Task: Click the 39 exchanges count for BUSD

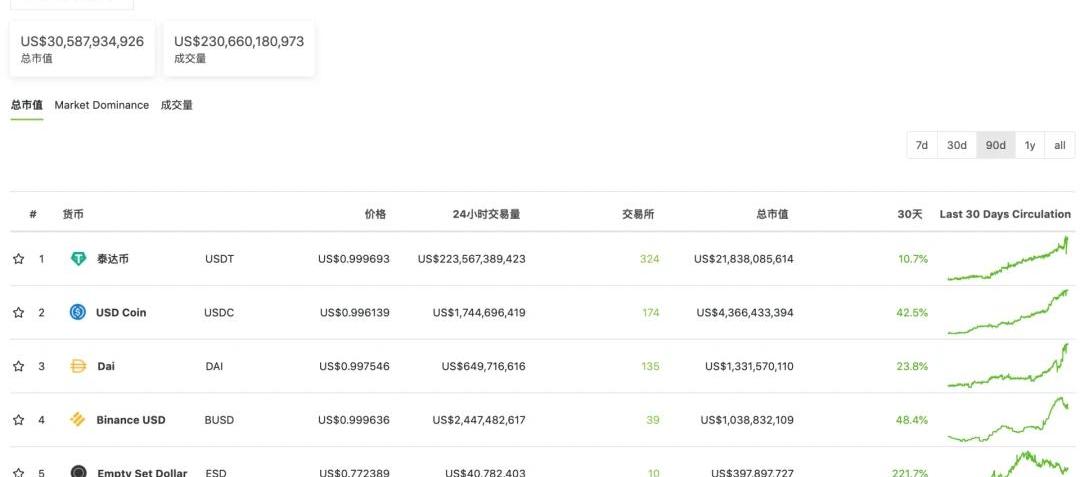Action: (652, 420)
